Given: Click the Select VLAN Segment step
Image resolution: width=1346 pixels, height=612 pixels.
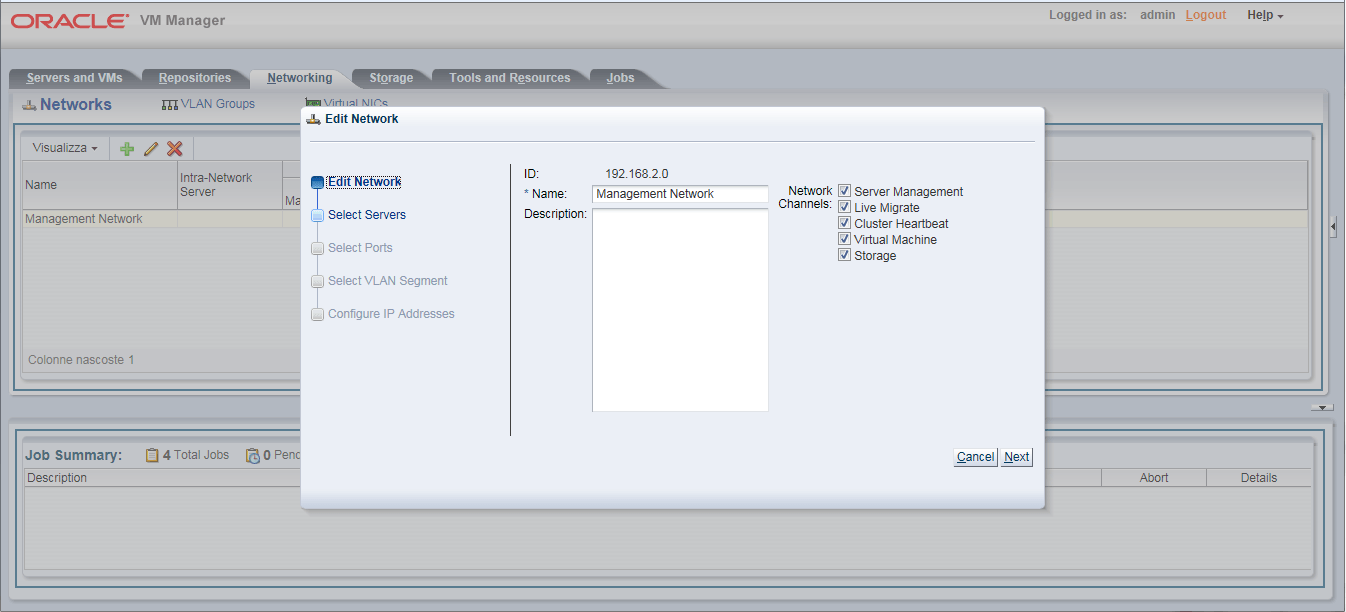Looking at the screenshot, I should 388,281.
